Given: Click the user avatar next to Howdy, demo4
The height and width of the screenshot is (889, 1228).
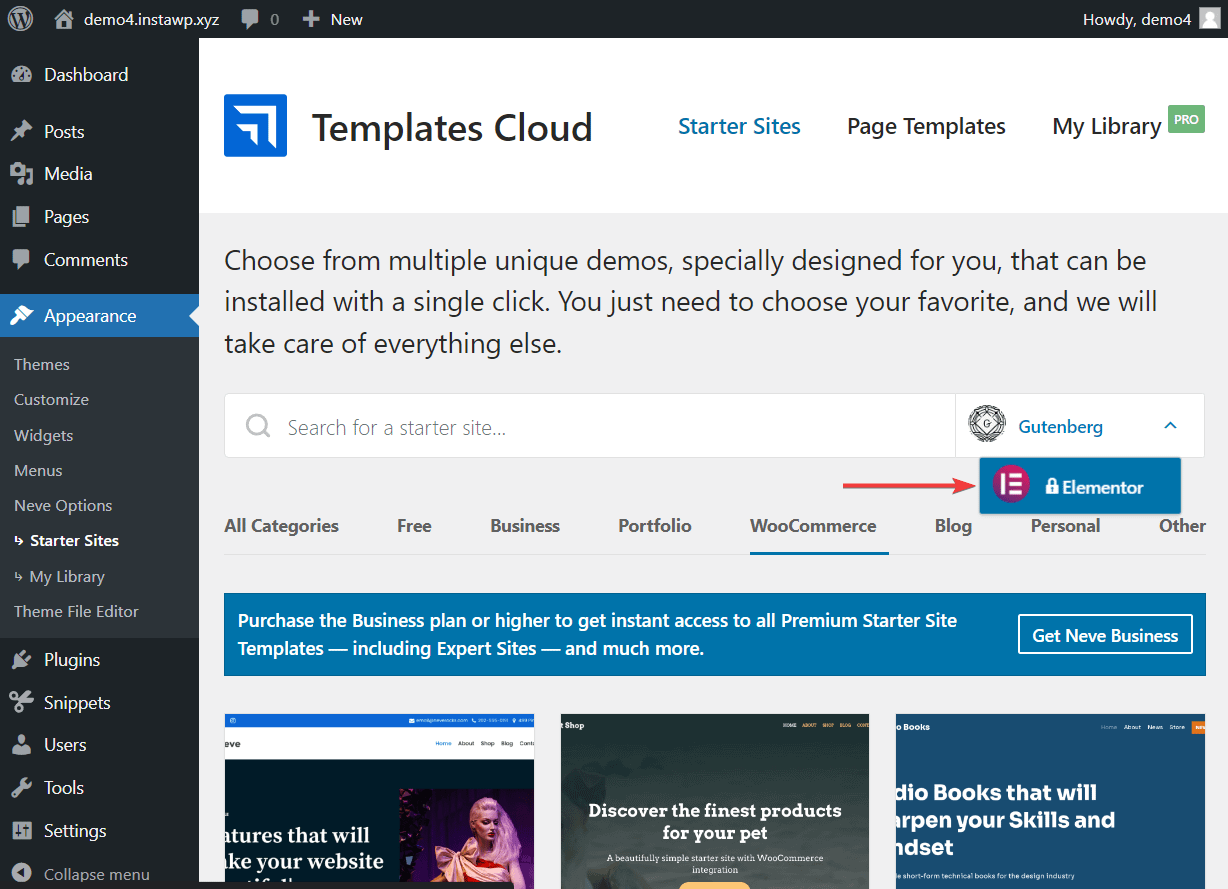Looking at the screenshot, I should [1209, 19].
